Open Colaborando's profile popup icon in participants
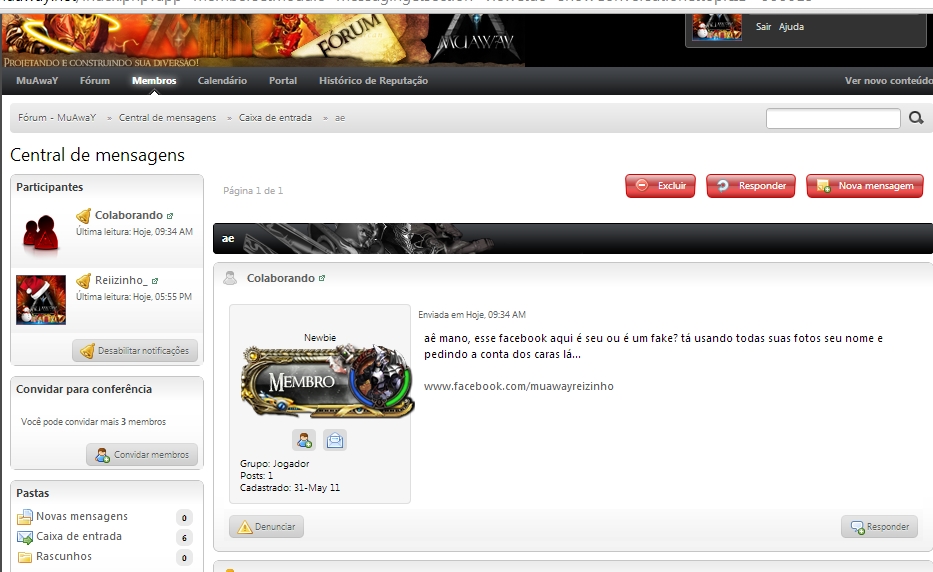This screenshot has height=572, width=933. click(170, 216)
